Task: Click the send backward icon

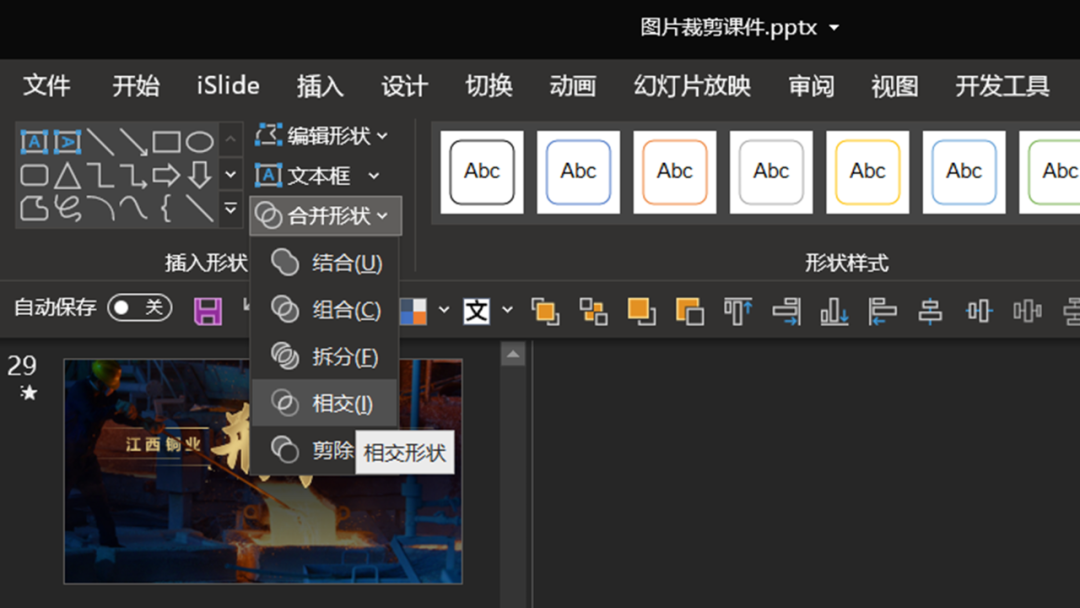Action: pyautogui.click(x=641, y=311)
